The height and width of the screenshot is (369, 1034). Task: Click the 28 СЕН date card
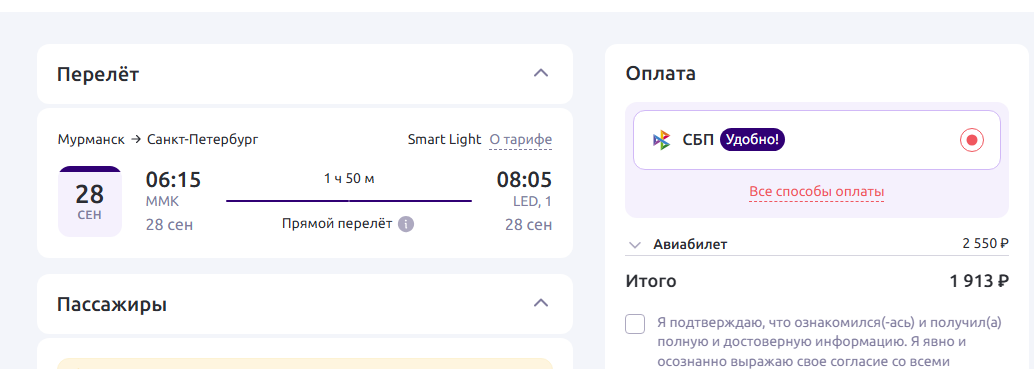90,201
